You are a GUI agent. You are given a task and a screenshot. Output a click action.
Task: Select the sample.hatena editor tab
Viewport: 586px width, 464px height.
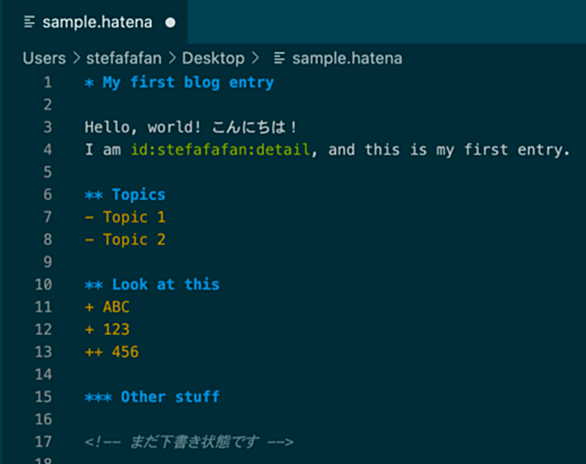(95, 22)
